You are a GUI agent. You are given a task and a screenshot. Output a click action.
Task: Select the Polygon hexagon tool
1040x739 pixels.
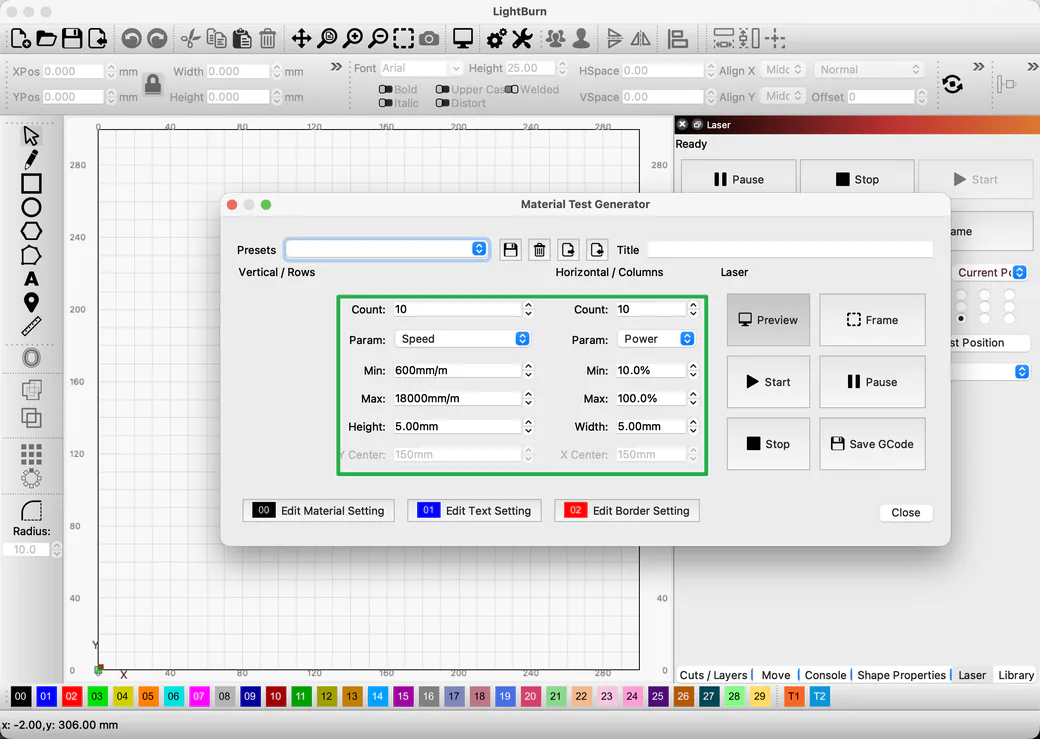click(x=31, y=231)
